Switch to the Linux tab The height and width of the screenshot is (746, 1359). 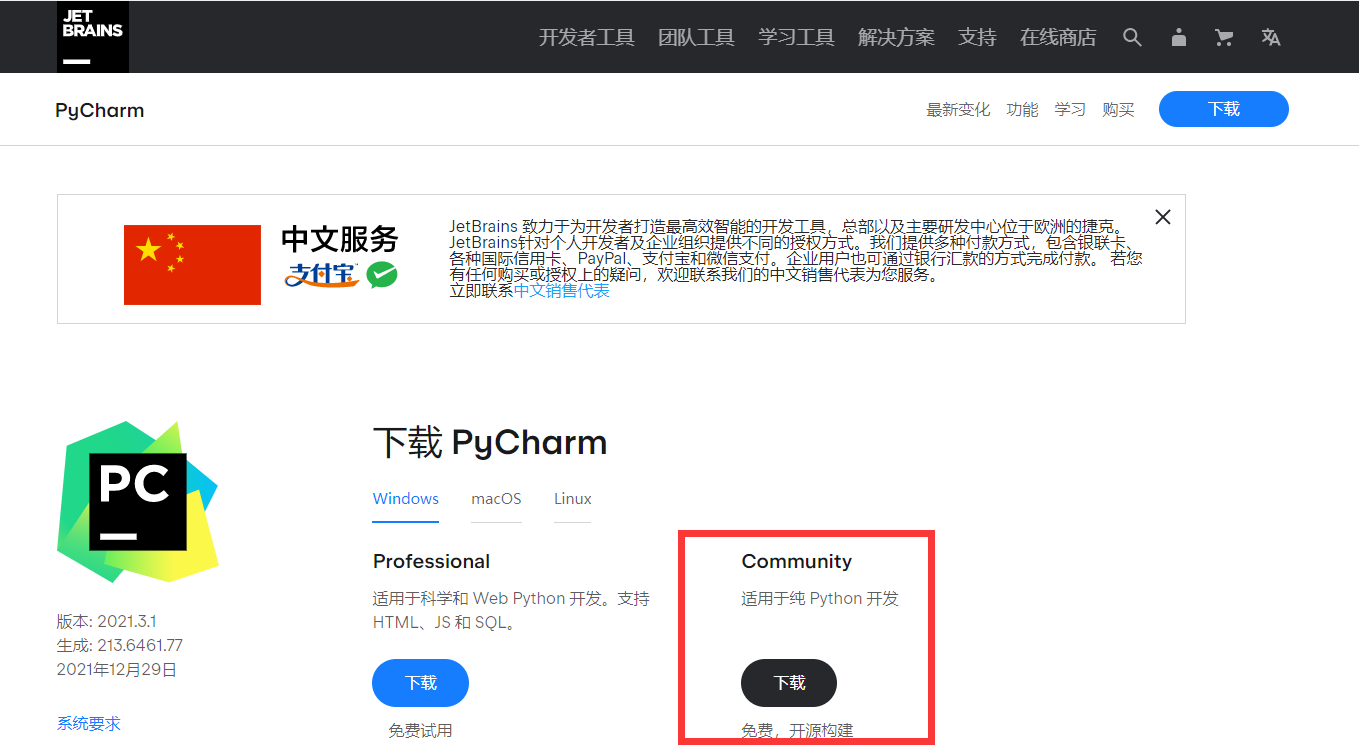(x=573, y=499)
